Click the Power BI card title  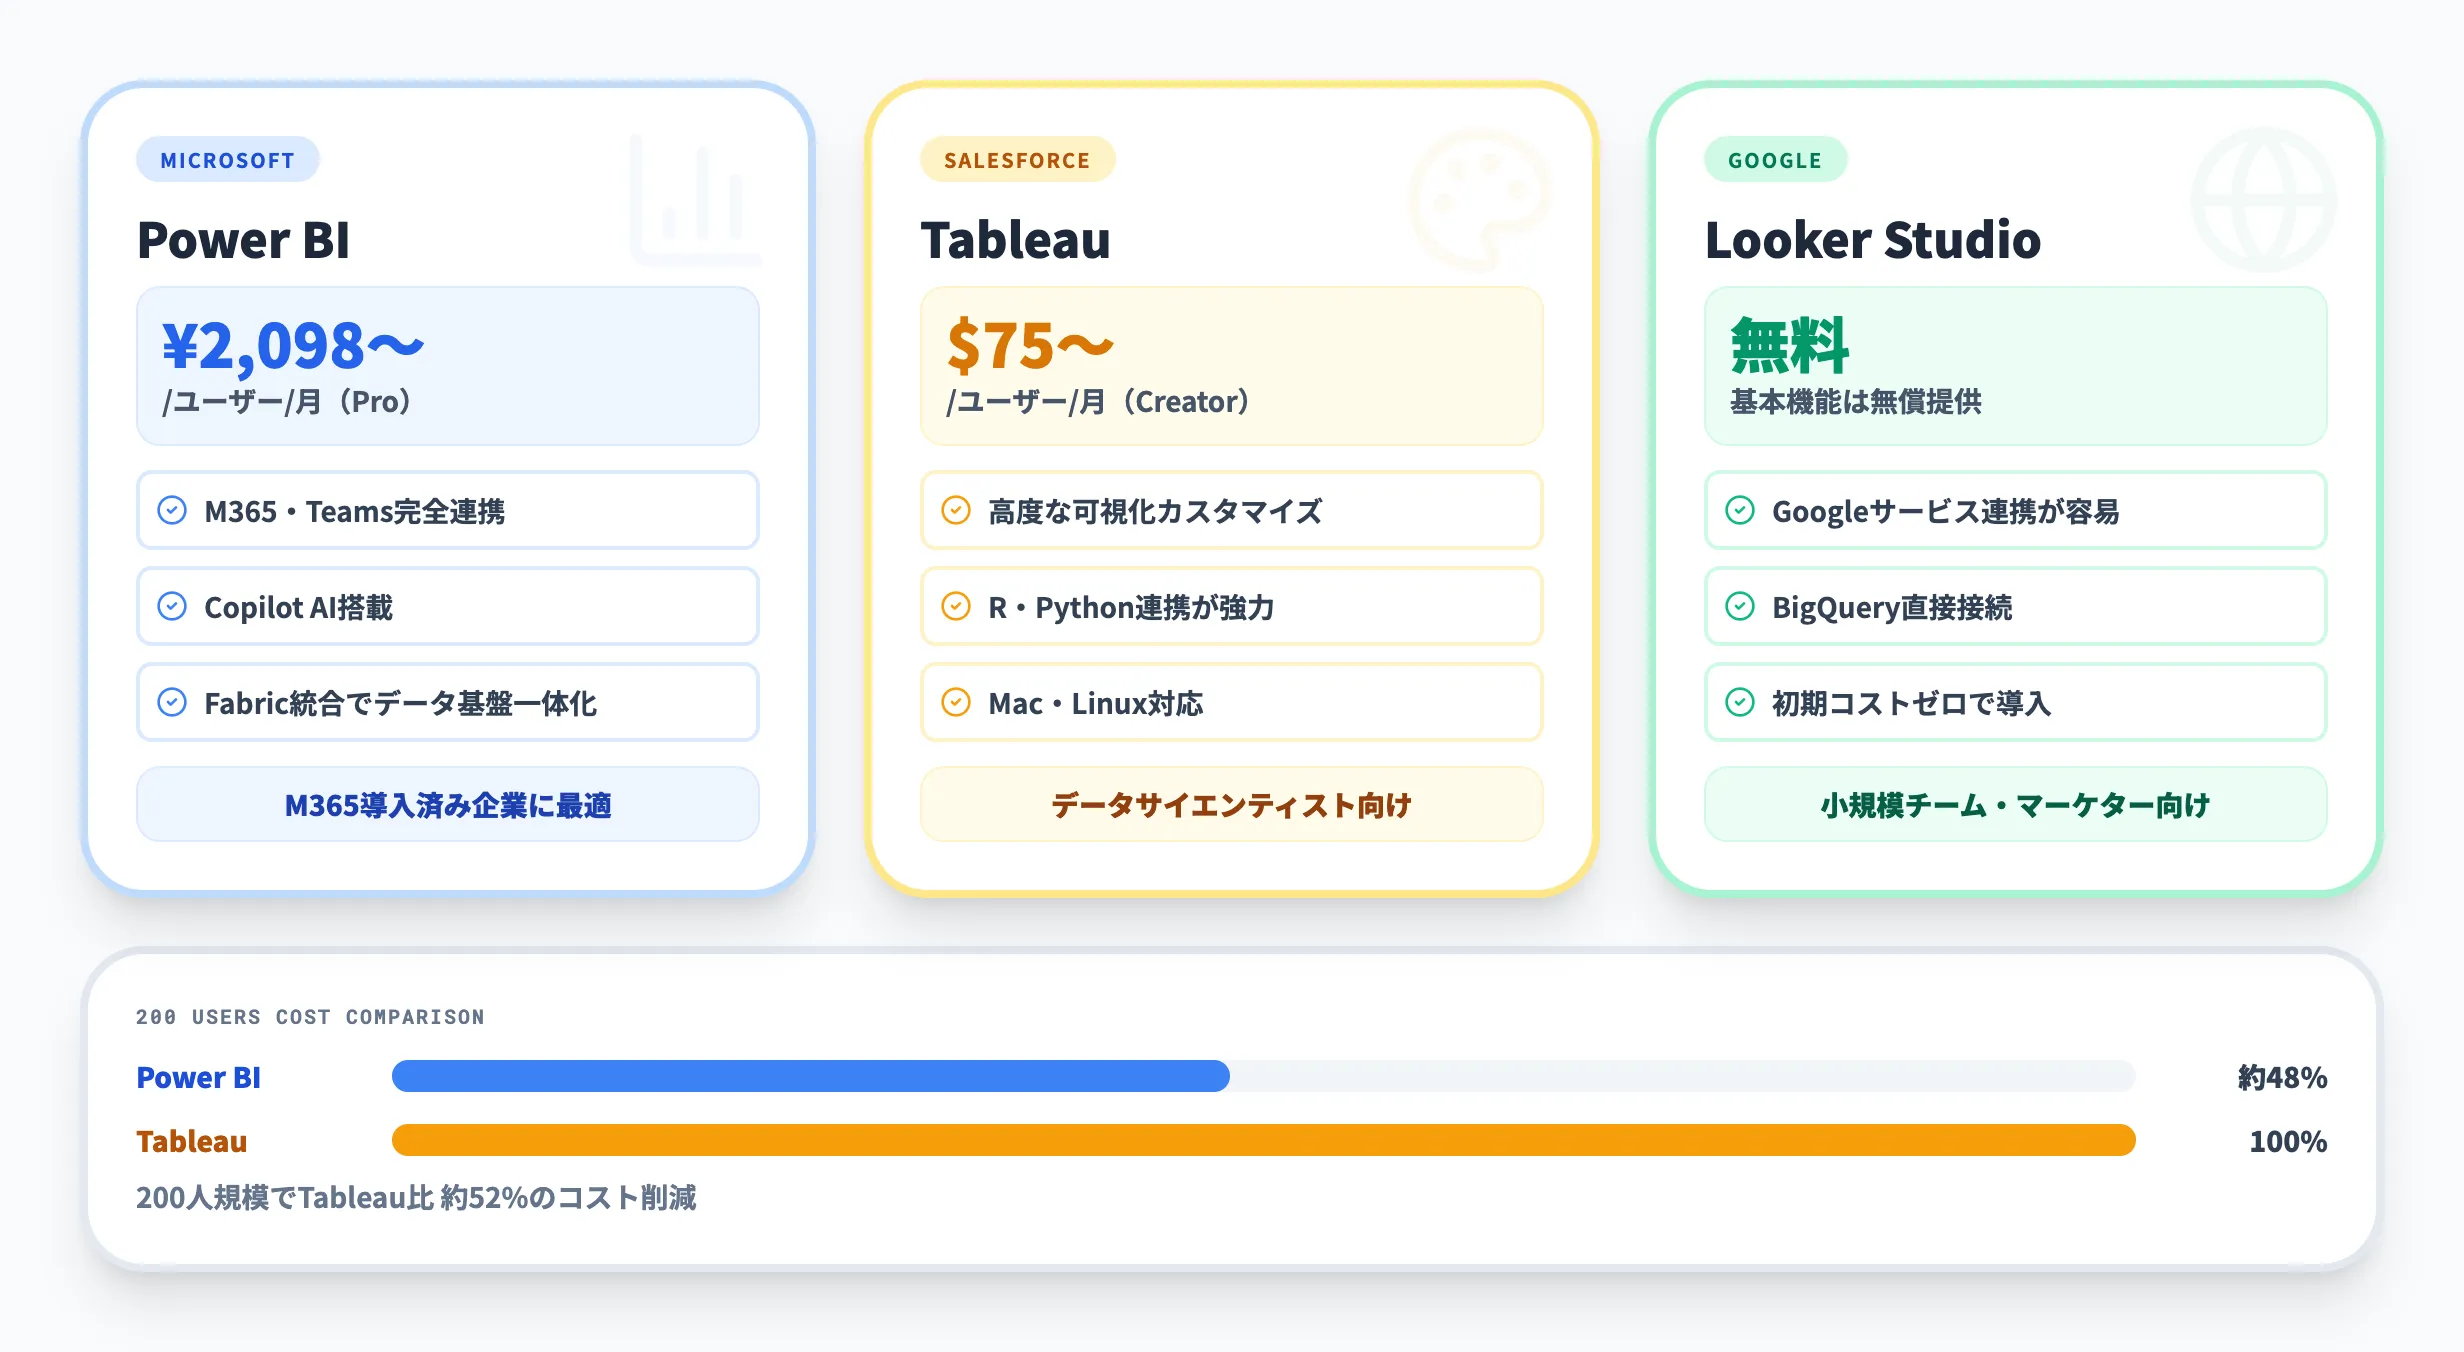click(x=244, y=240)
